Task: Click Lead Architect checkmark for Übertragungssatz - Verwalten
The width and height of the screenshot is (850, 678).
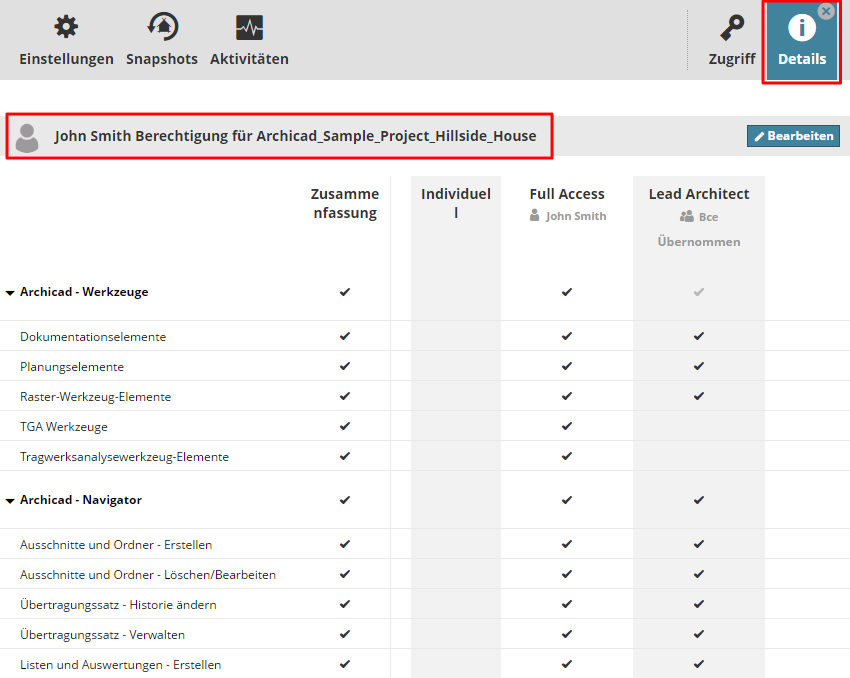Action: 699,634
